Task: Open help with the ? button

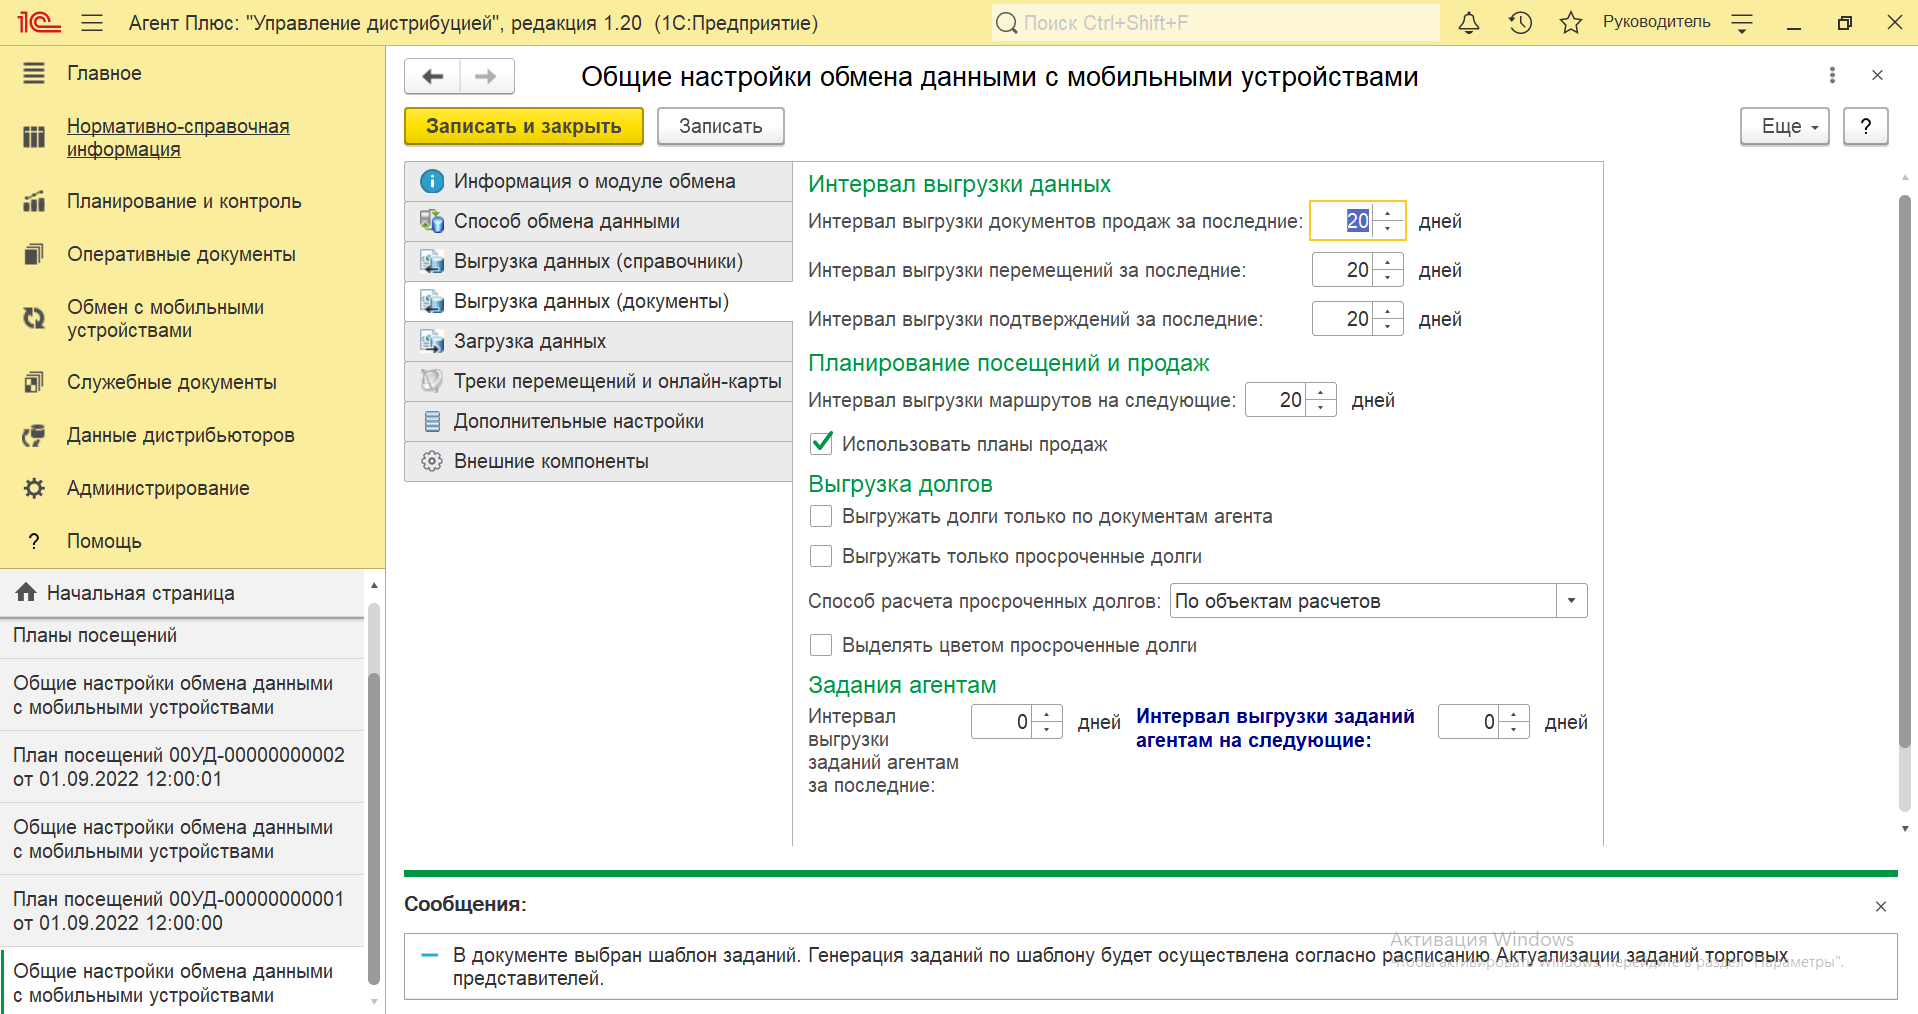Action: (1865, 126)
